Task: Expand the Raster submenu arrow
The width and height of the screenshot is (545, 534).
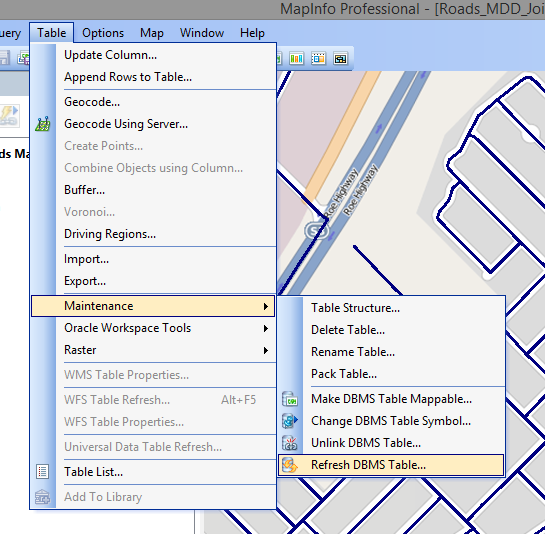Action: 266,350
